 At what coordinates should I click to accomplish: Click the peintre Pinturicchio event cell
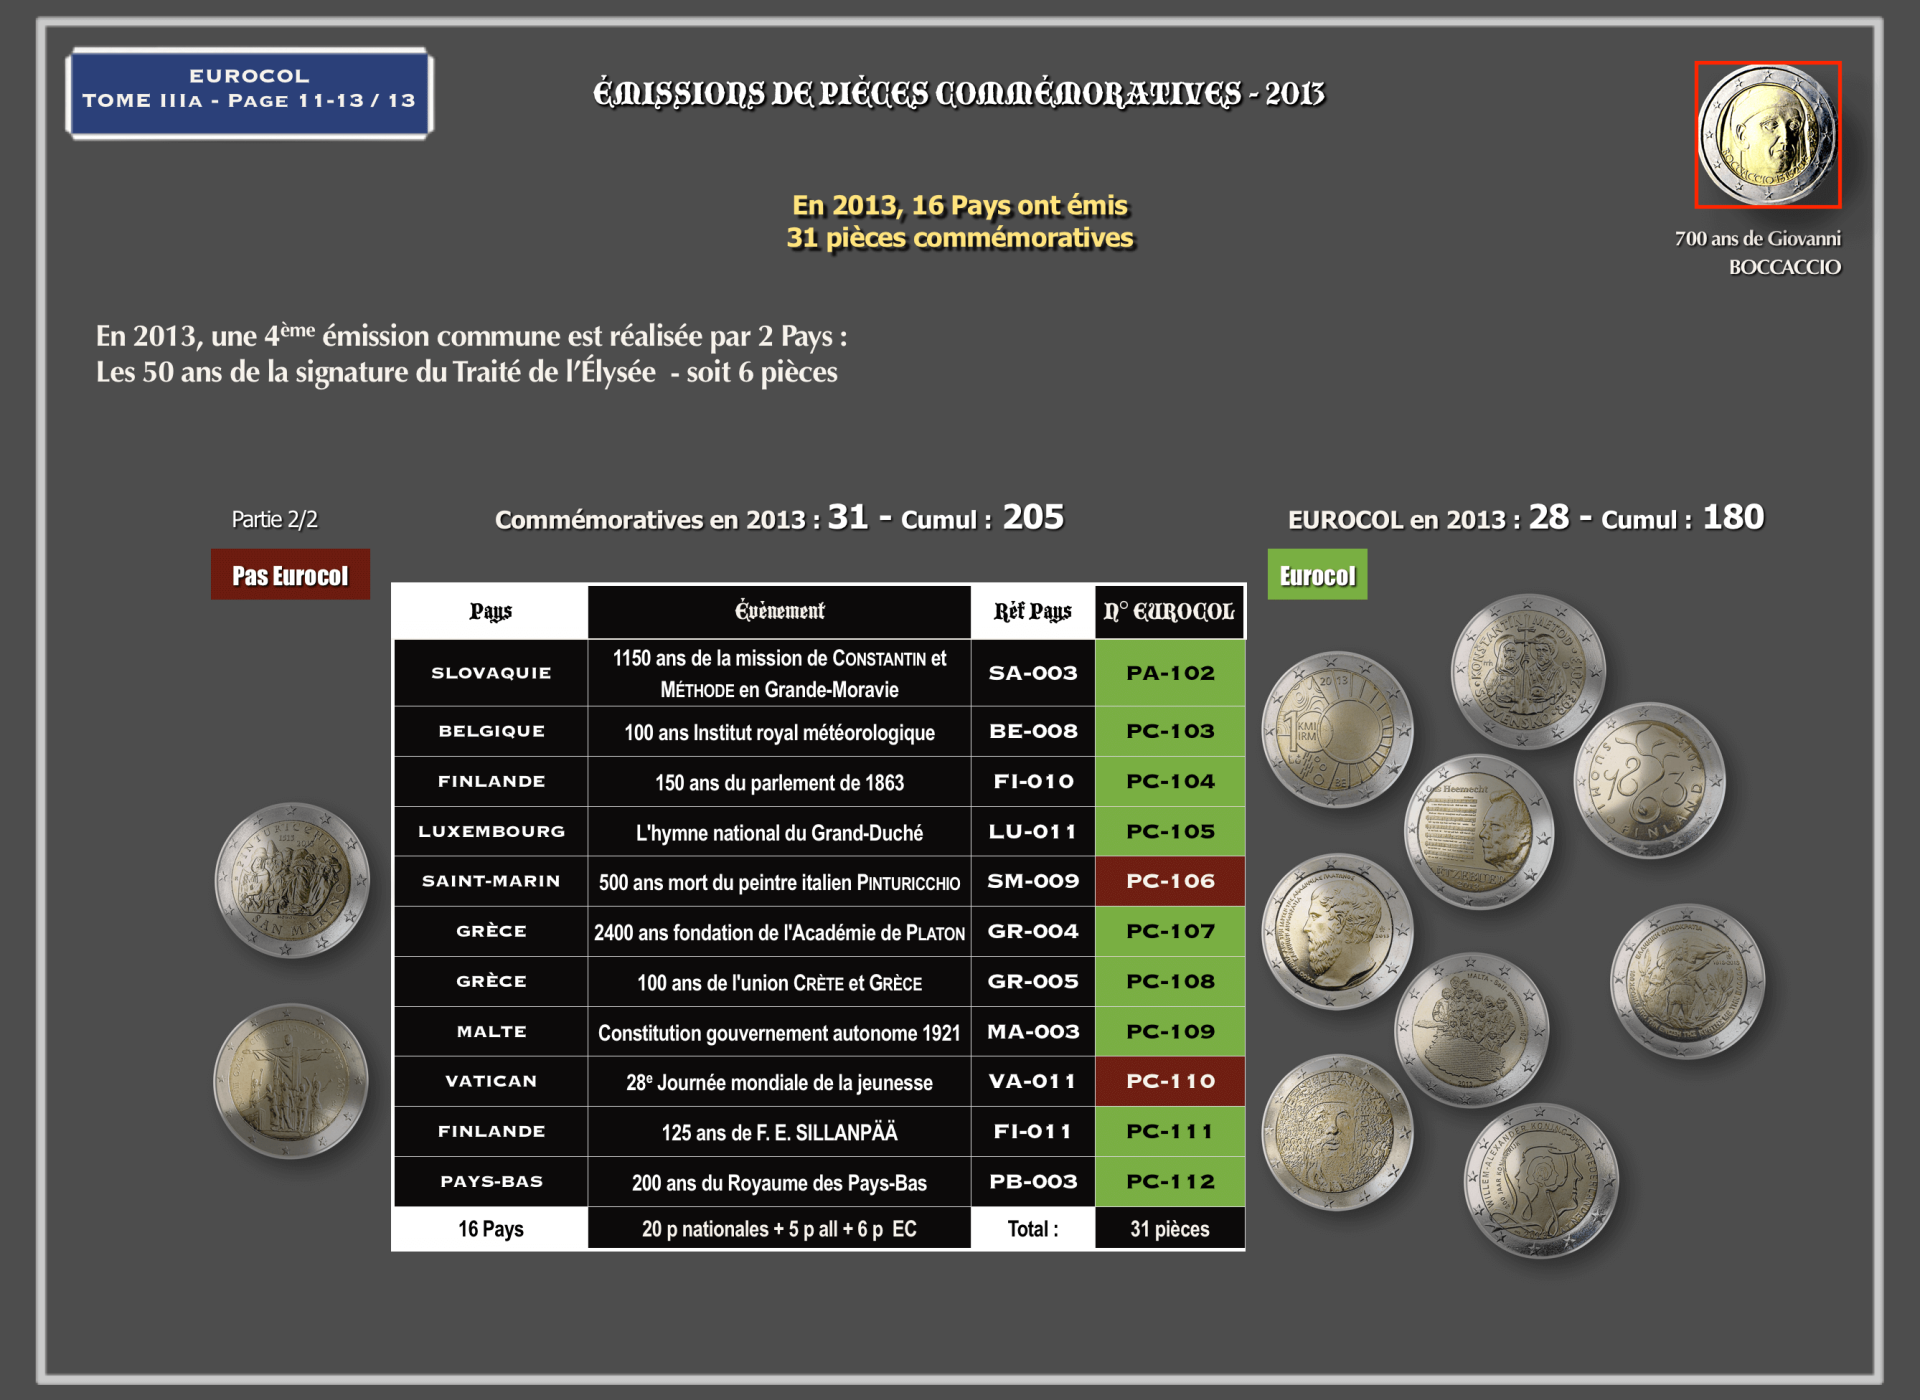pos(779,881)
